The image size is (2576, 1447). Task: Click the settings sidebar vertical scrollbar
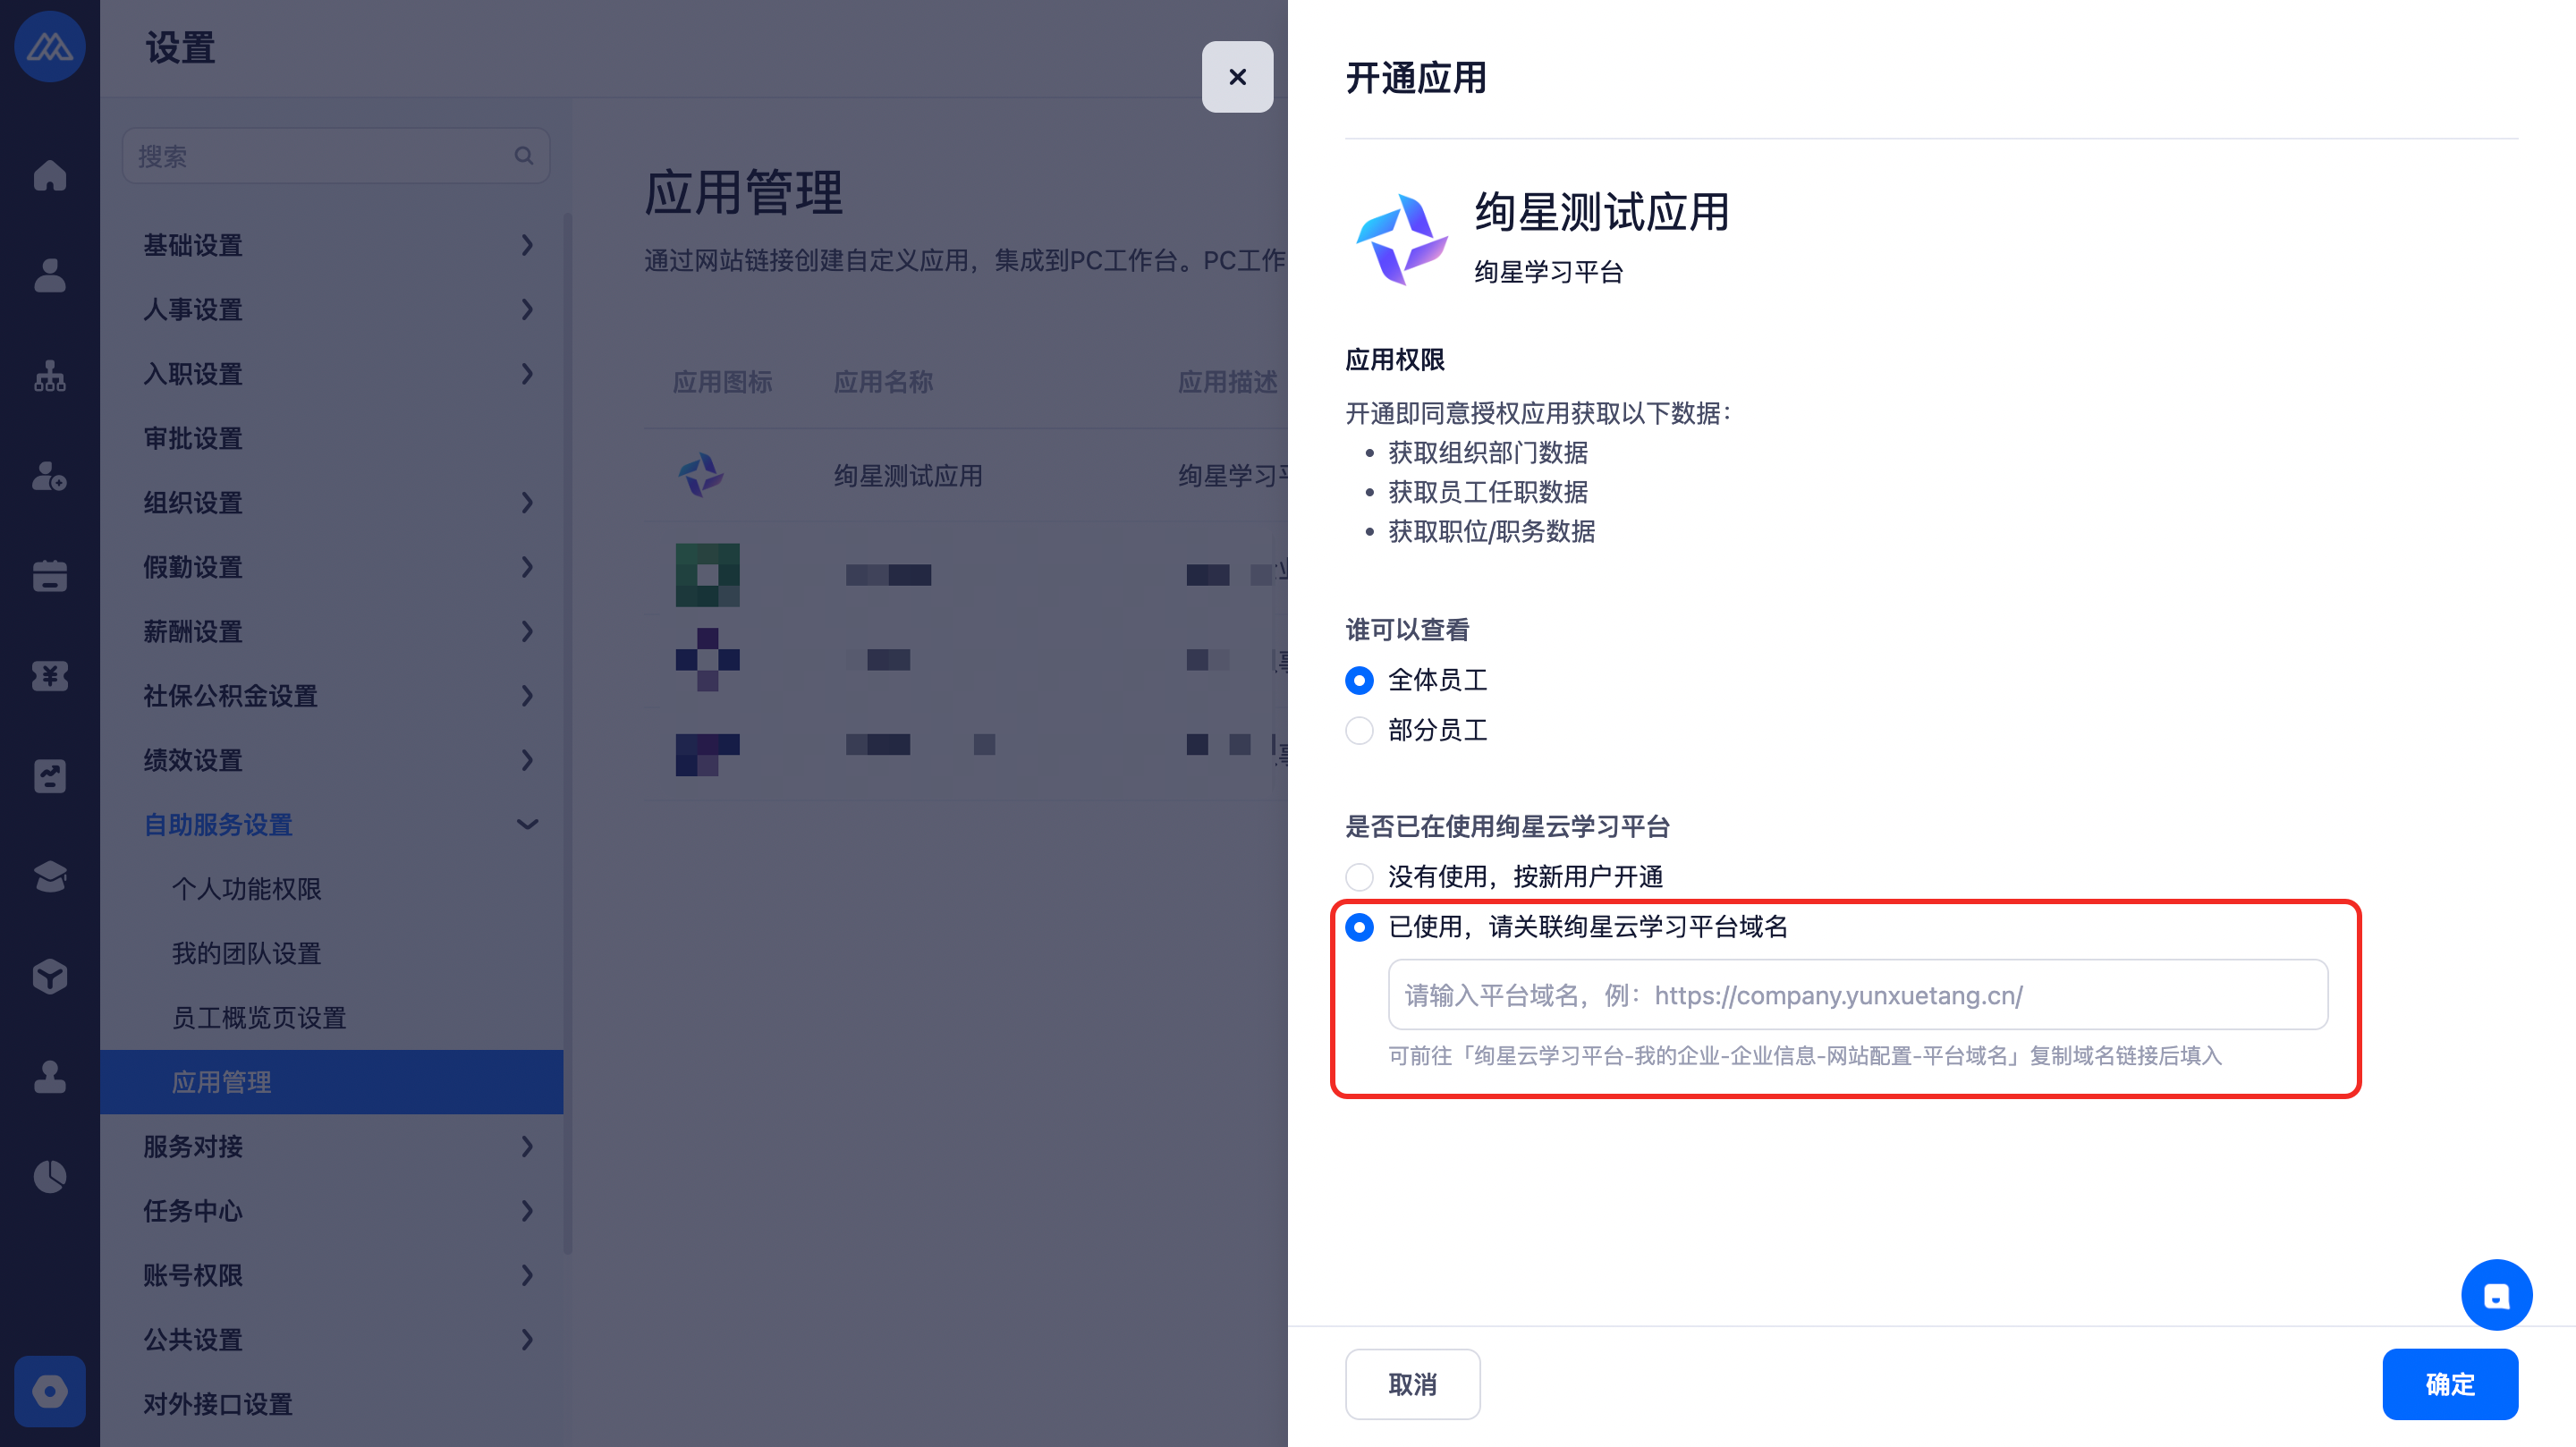[568, 733]
